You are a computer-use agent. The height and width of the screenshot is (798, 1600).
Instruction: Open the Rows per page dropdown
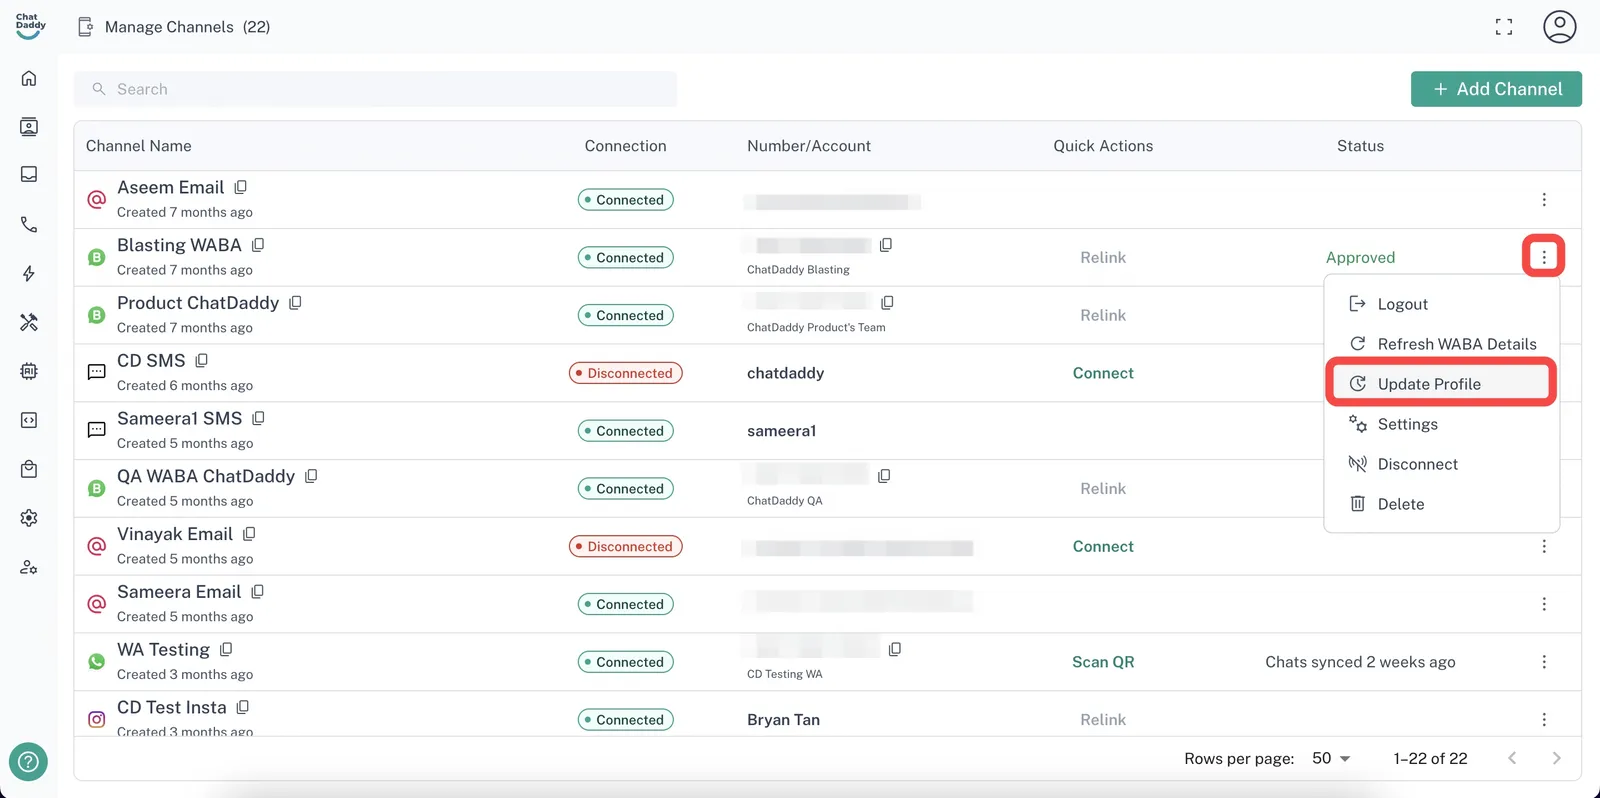1331,758
